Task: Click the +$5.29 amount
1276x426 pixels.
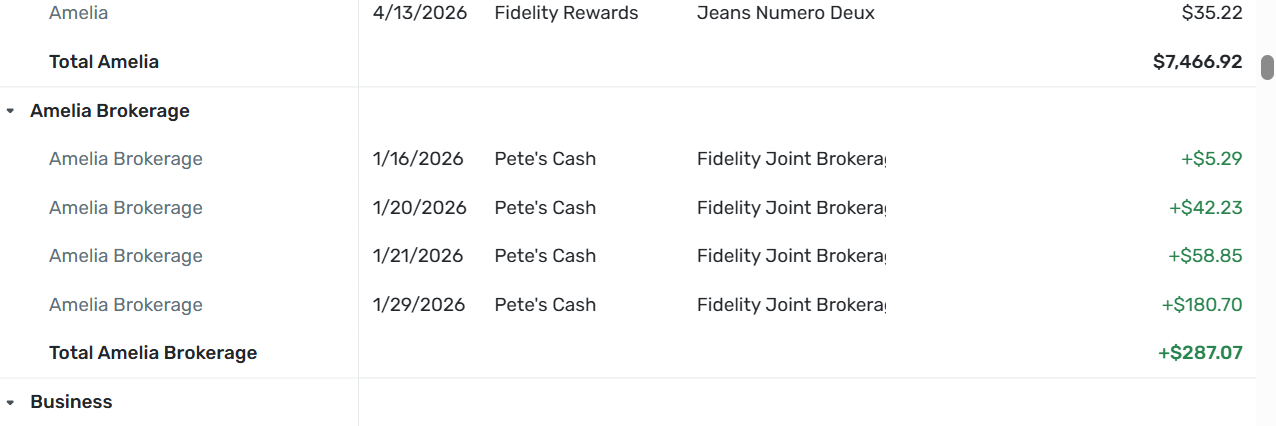Action: (1211, 159)
